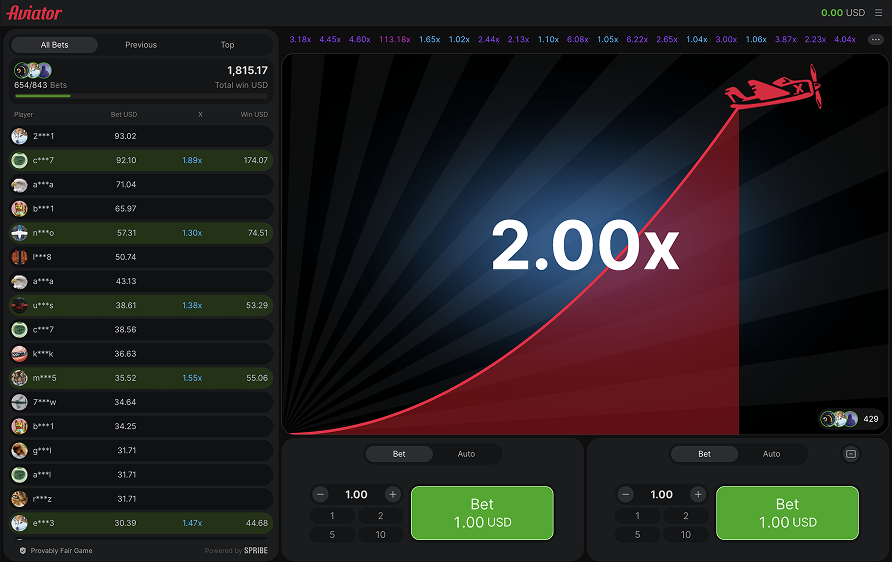Click the avatar of player n***o

(19, 233)
